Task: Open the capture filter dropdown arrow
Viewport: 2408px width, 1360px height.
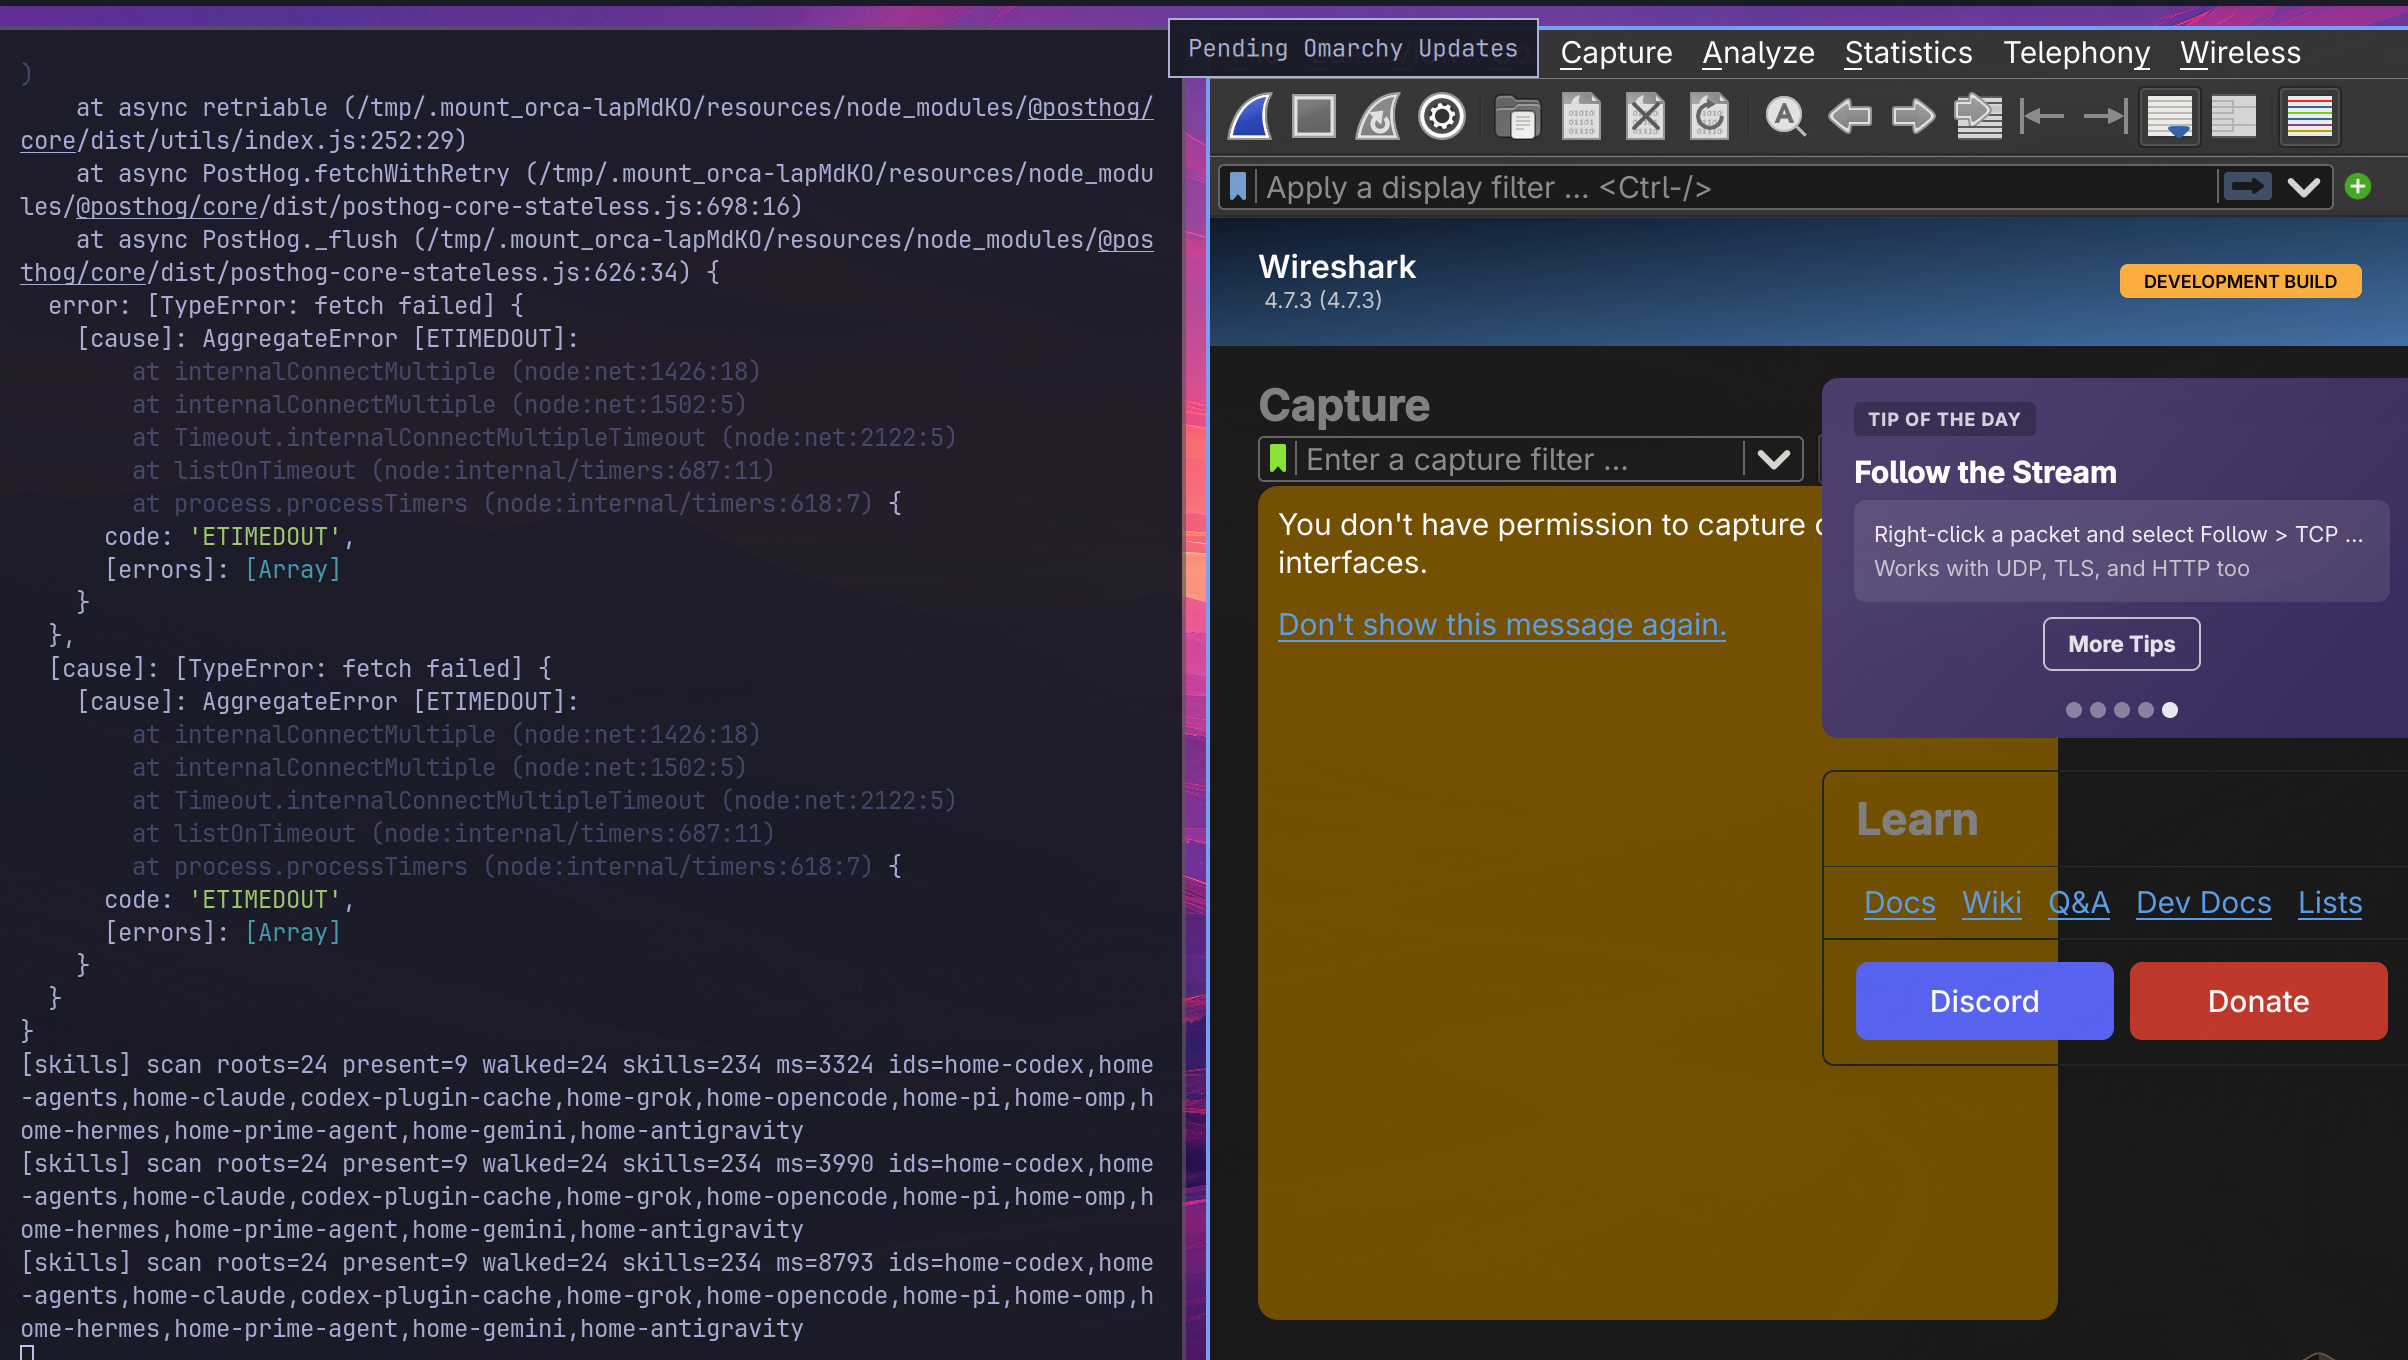Action: coord(1774,459)
